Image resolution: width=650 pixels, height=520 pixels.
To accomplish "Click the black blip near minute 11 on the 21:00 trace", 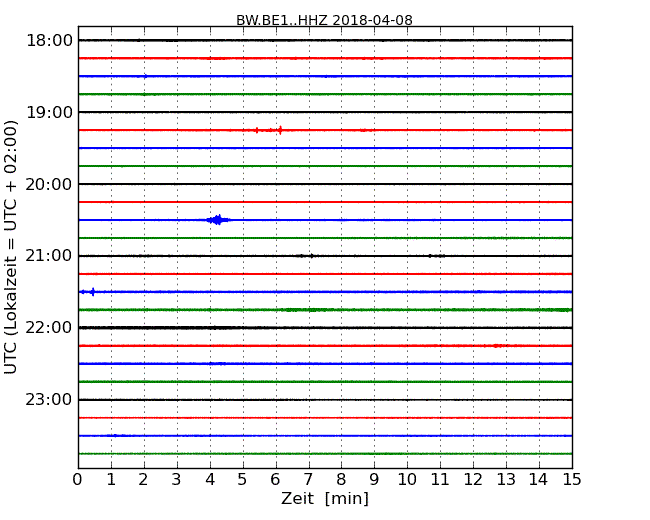I will coord(437,256).
